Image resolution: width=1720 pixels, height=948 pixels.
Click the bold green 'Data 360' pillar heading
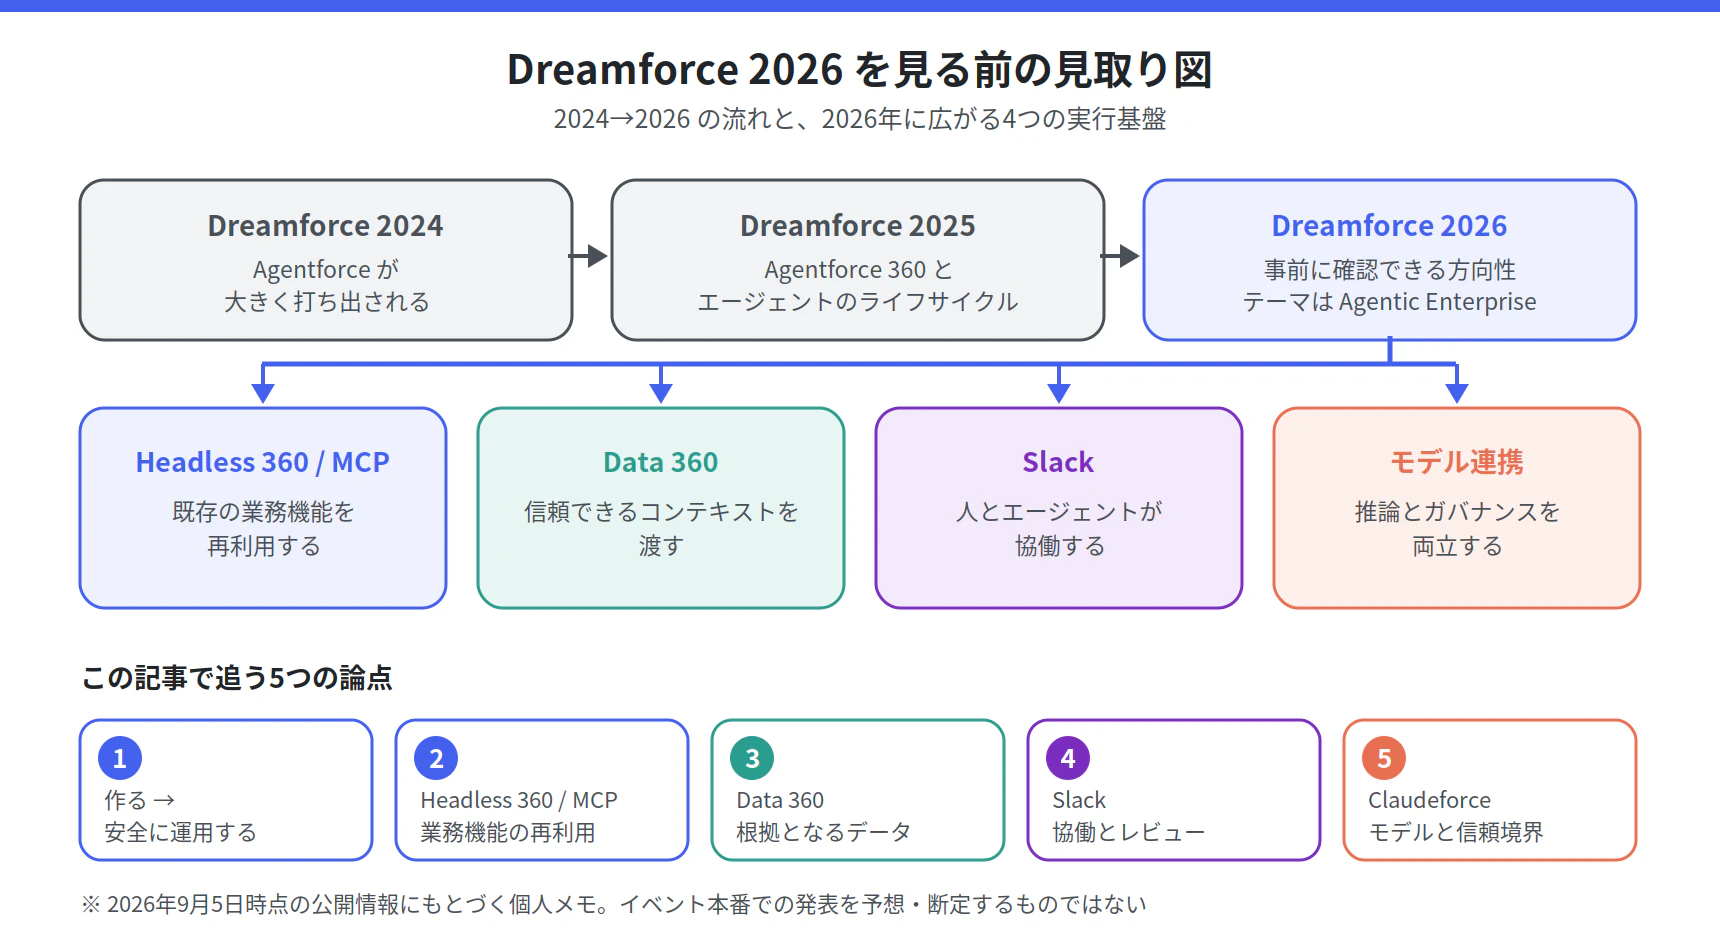tap(661, 462)
